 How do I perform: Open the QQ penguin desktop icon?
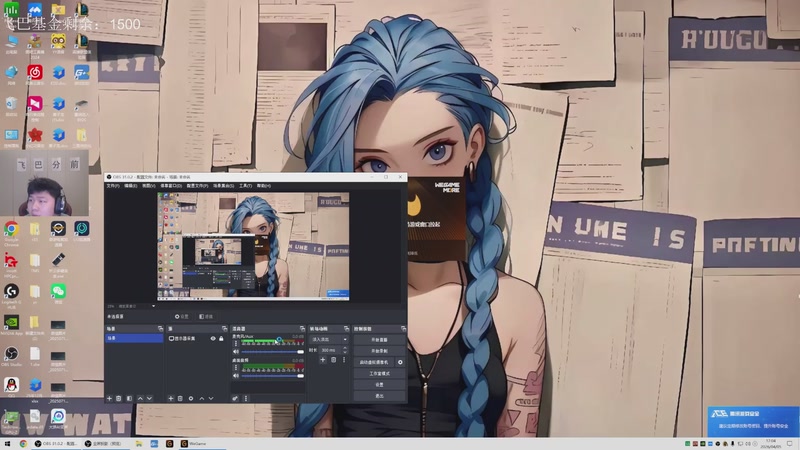11,386
